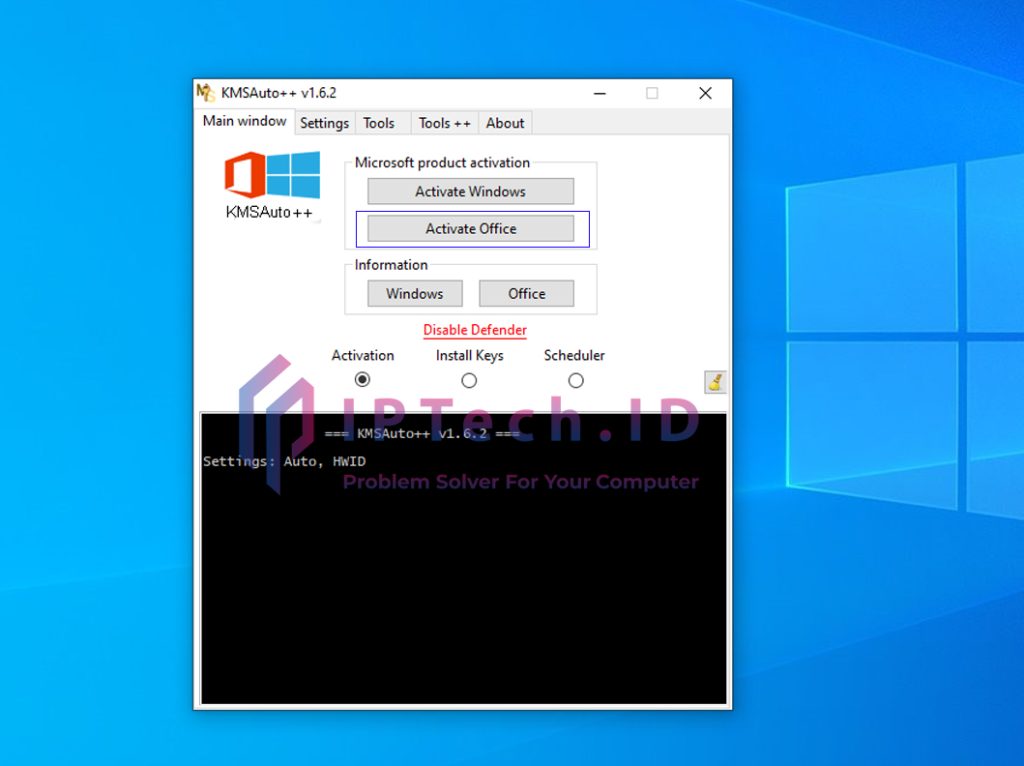Click the Disable Defender link
This screenshot has width=1024, height=766.
(475, 330)
